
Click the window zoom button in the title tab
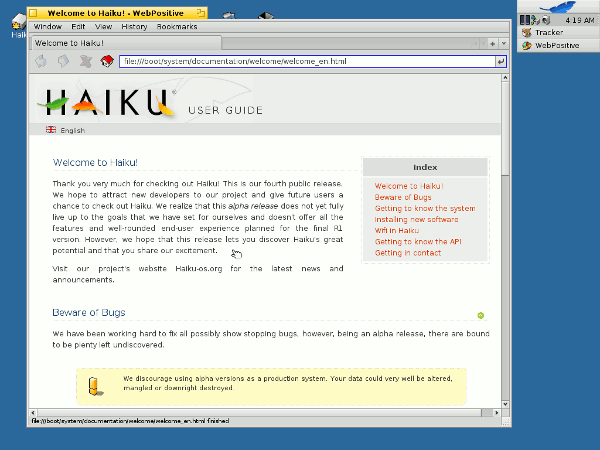click(201, 13)
